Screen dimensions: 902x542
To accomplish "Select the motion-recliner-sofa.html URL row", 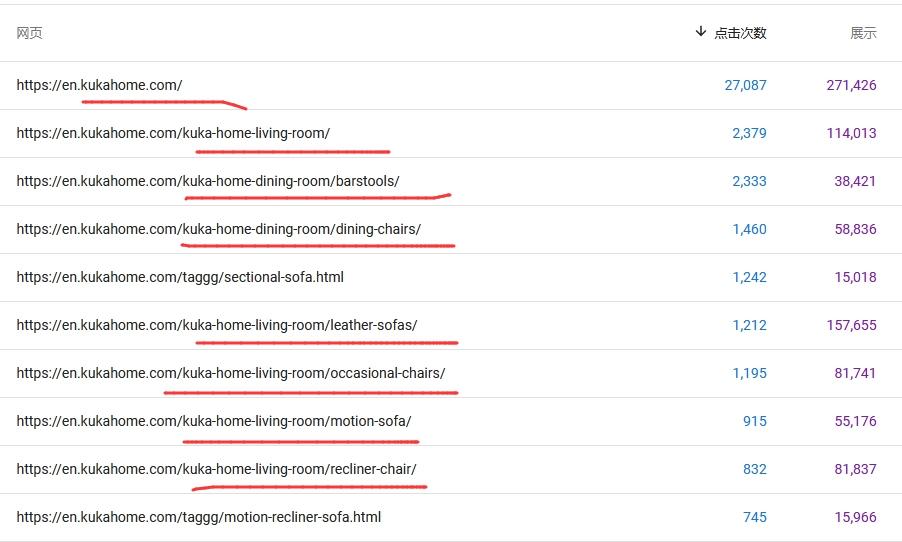I will click(x=199, y=517).
